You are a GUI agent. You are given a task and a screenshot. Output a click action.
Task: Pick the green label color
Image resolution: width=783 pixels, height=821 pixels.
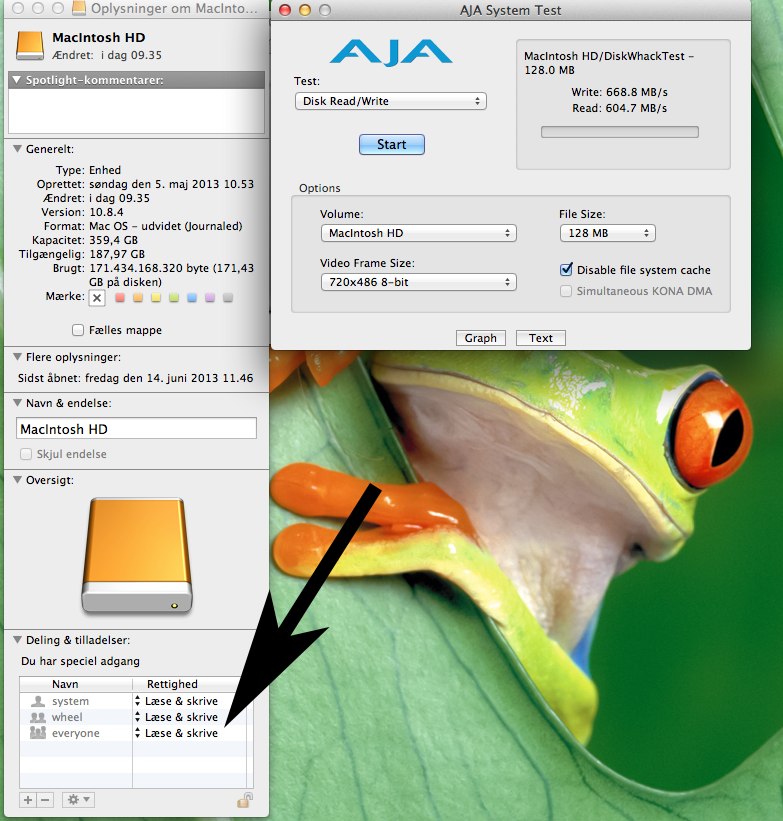tap(174, 298)
